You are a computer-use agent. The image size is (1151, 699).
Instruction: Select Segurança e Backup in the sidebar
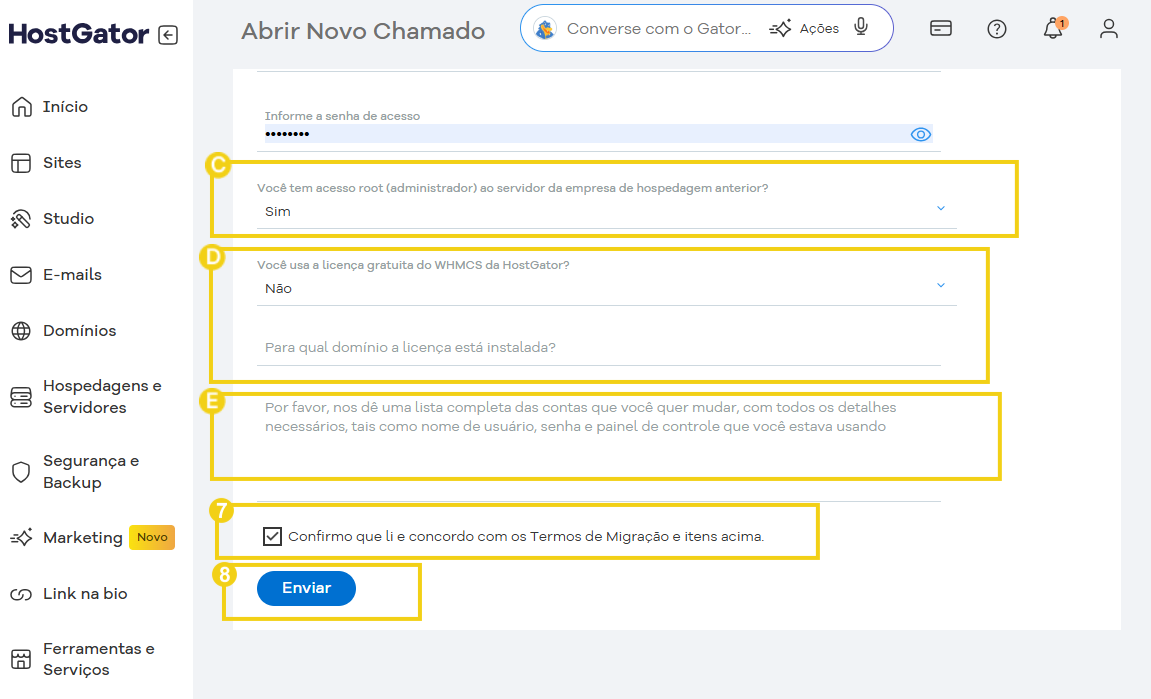coord(22,472)
